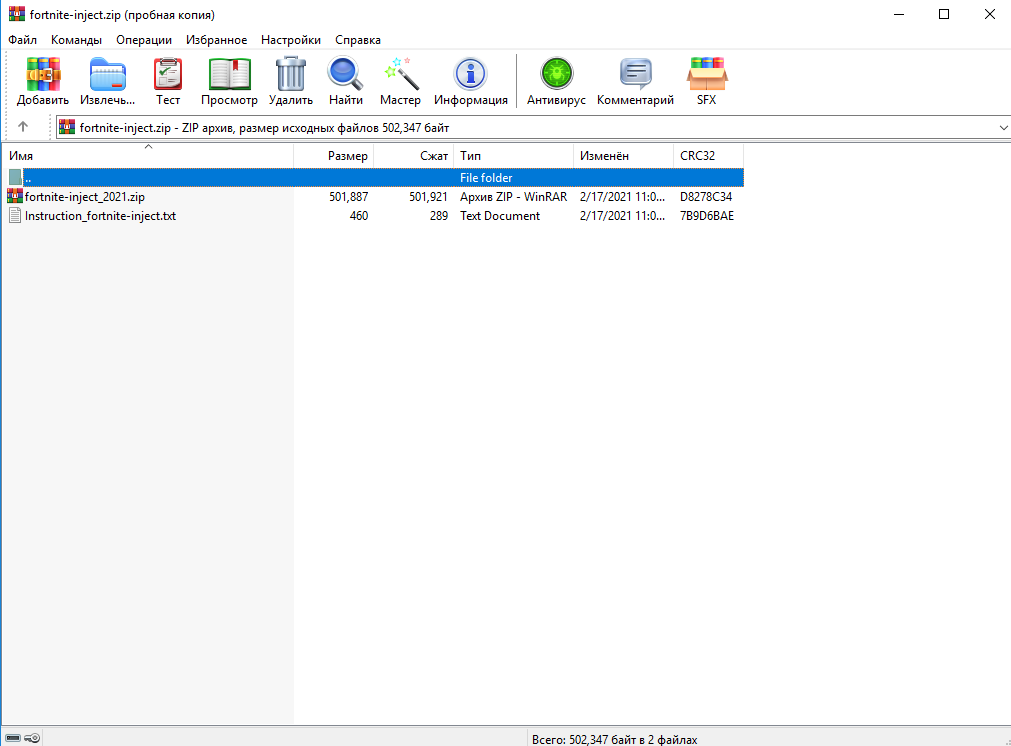Click the key password icon in status bar
Screen dimensions: 1011x746
32,738
